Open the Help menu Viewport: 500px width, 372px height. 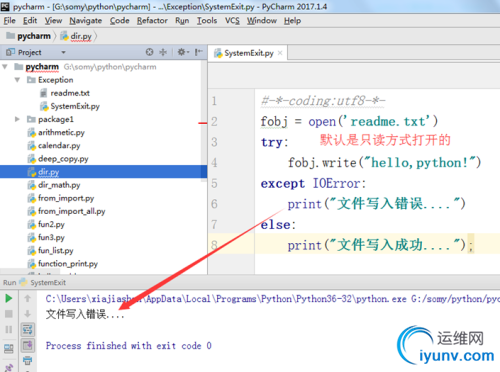292,21
